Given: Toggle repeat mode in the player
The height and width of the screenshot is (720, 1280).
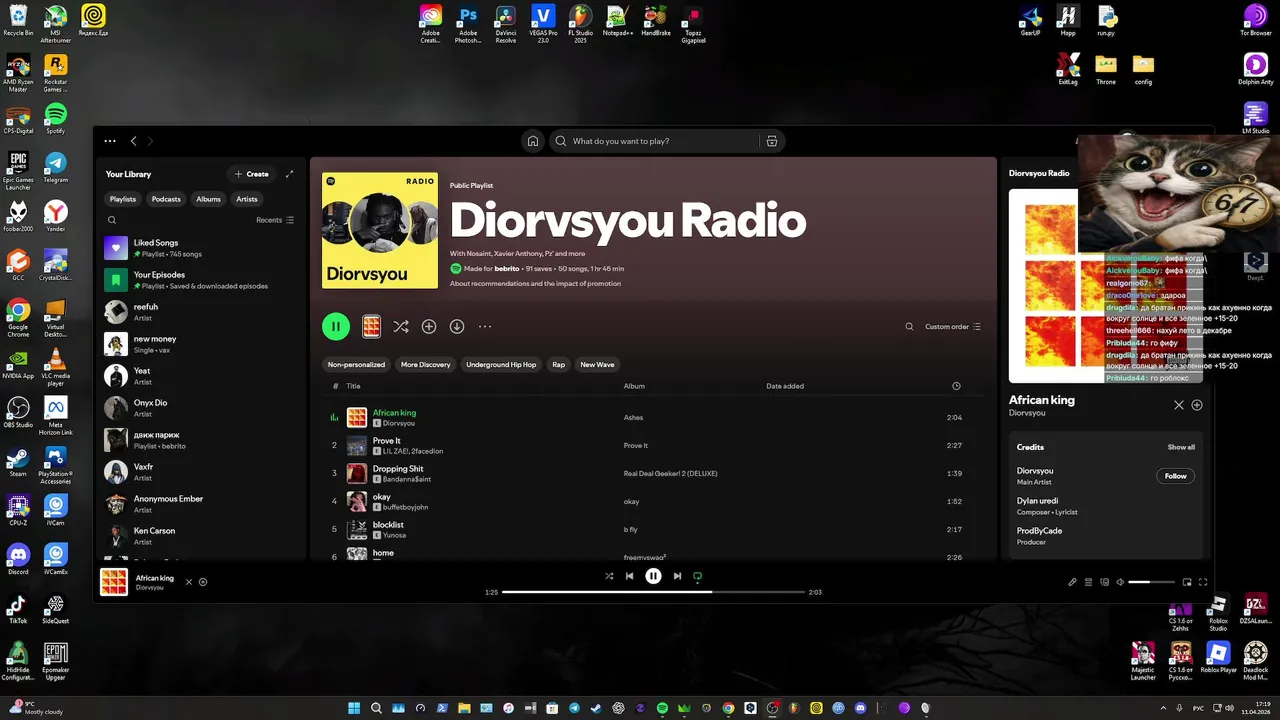Looking at the screenshot, I should point(698,576).
